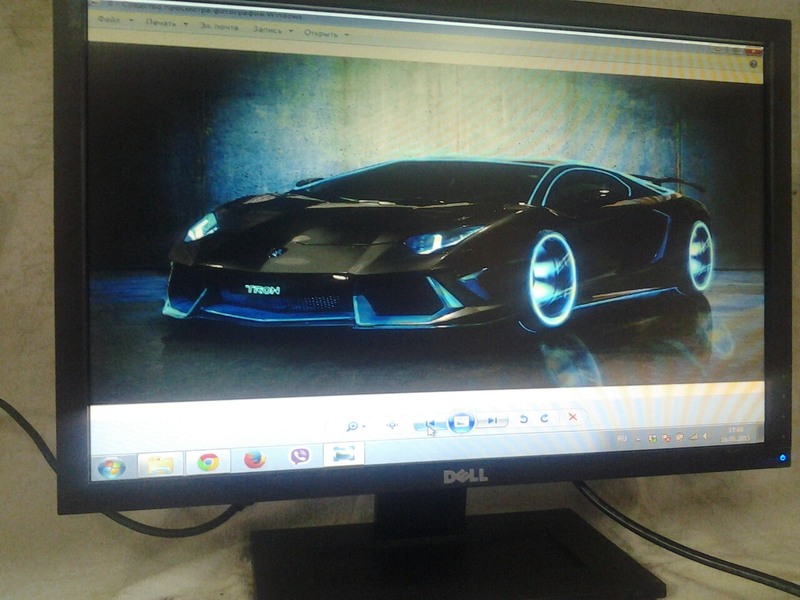The width and height of the screenshot is (800, 600).
Task: Rotate the photo clockwise
Action: pyautogui.click(x=544, y=418)
